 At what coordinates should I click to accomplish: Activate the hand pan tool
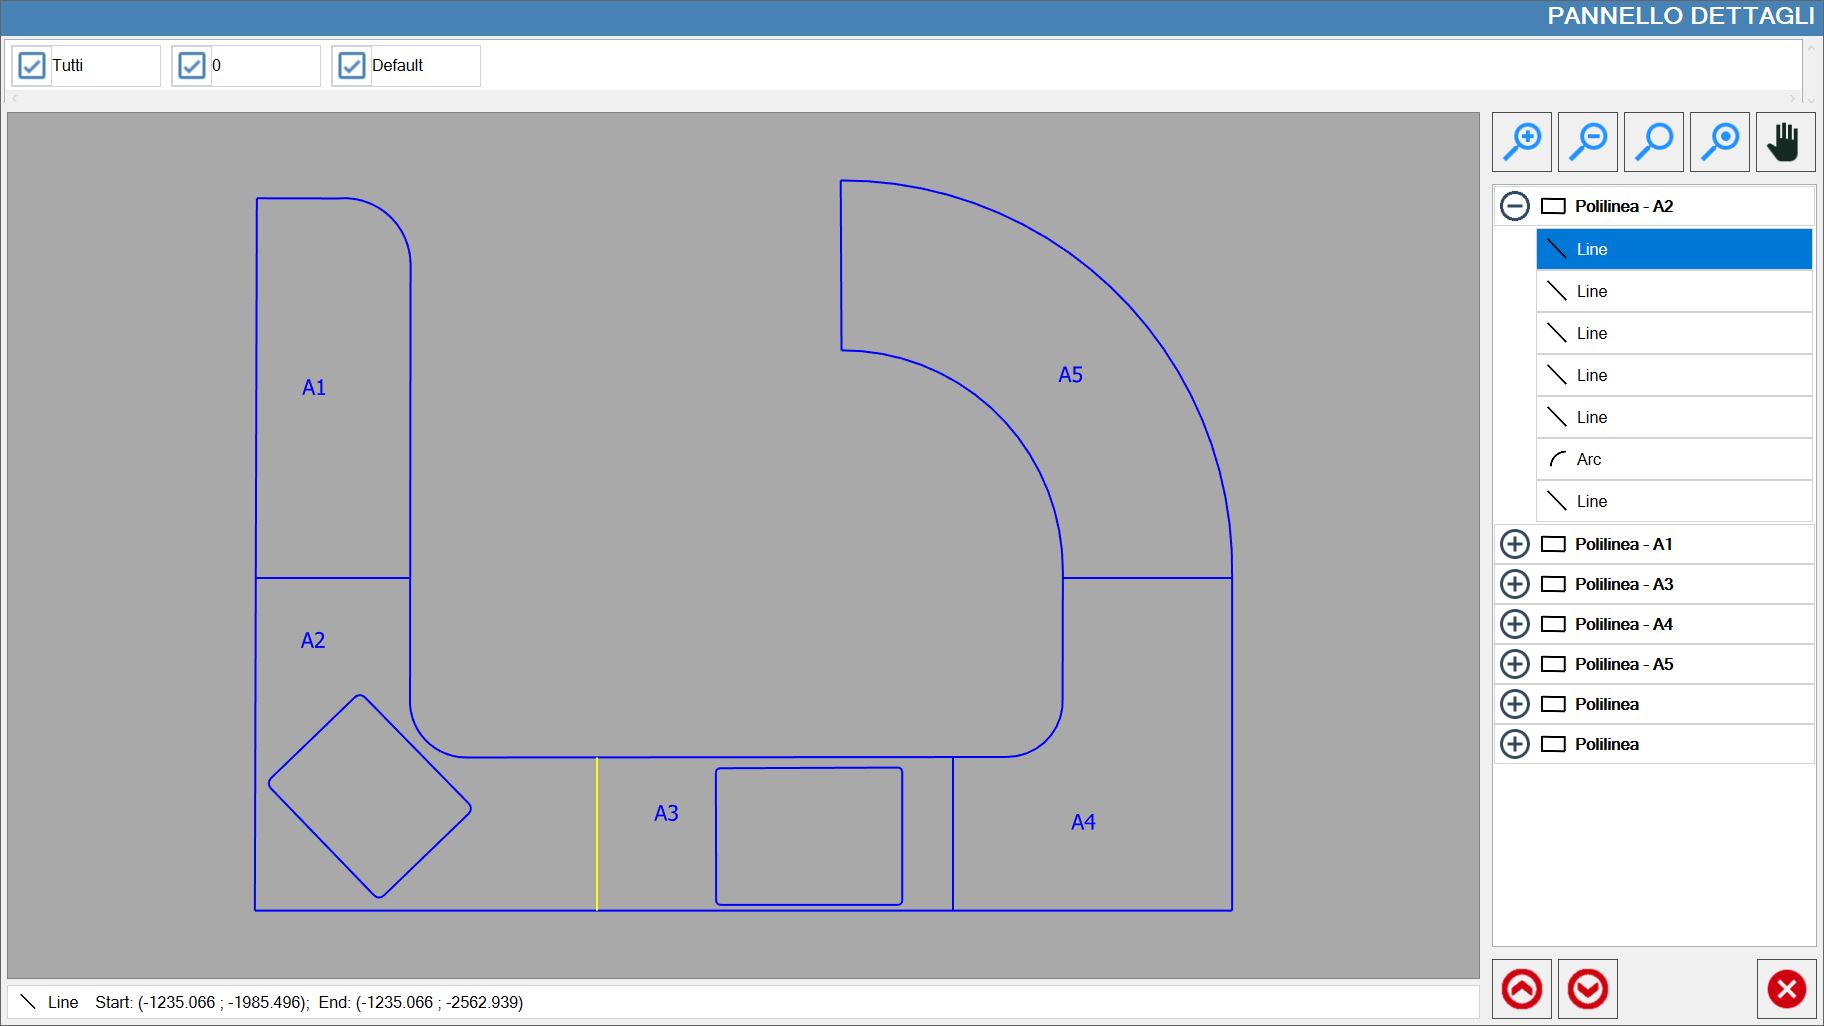pos(1786,142)
